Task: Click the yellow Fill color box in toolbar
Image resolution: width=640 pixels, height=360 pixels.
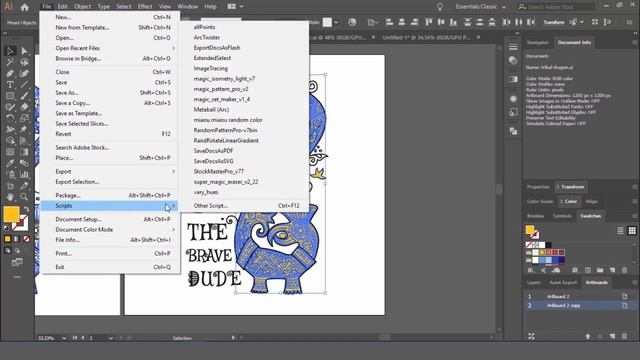Action: [x=11, y=214]
